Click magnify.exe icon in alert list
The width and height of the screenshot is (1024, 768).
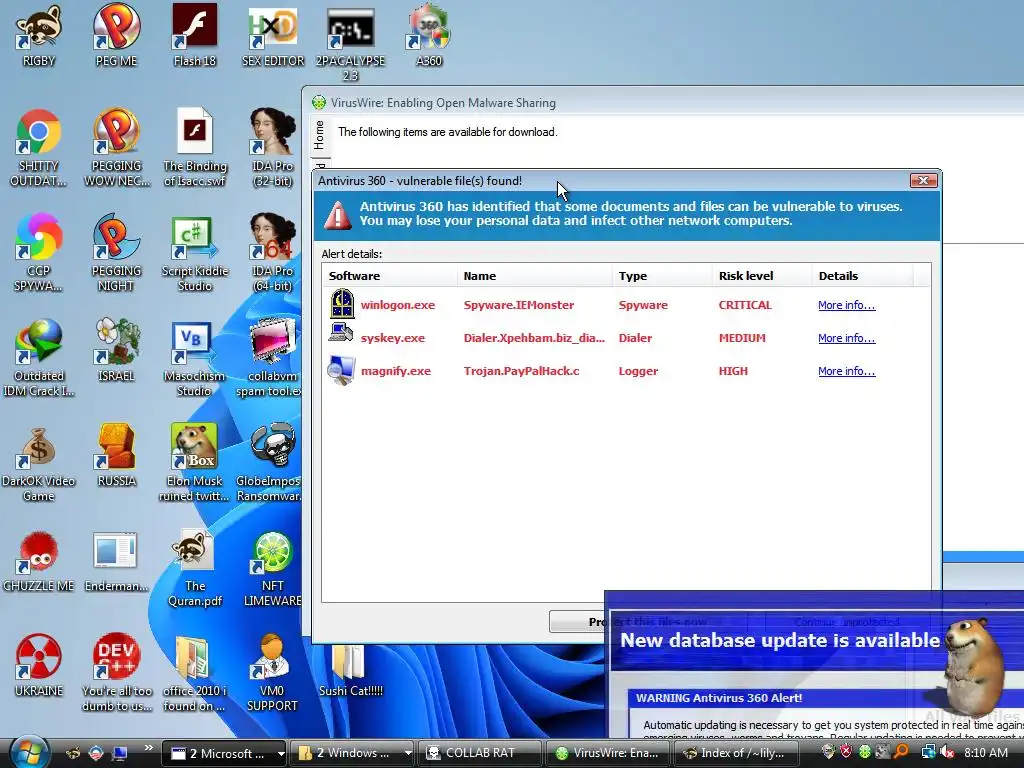[x=341, y=370]
